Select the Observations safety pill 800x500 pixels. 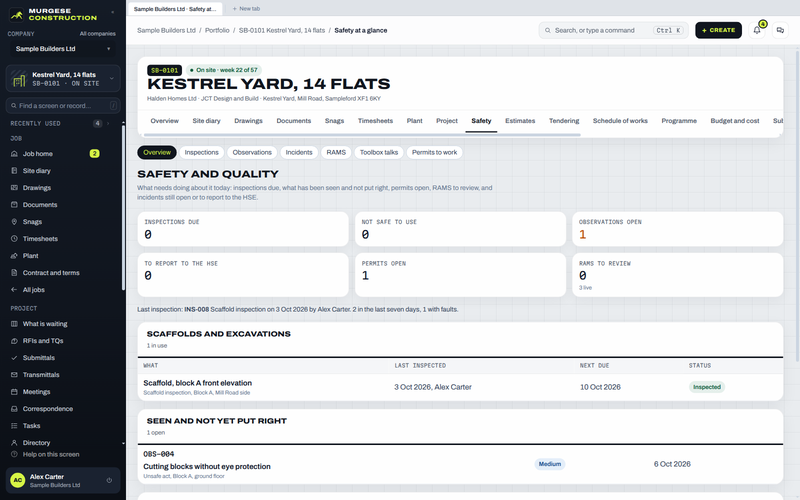tap(252, 153)
